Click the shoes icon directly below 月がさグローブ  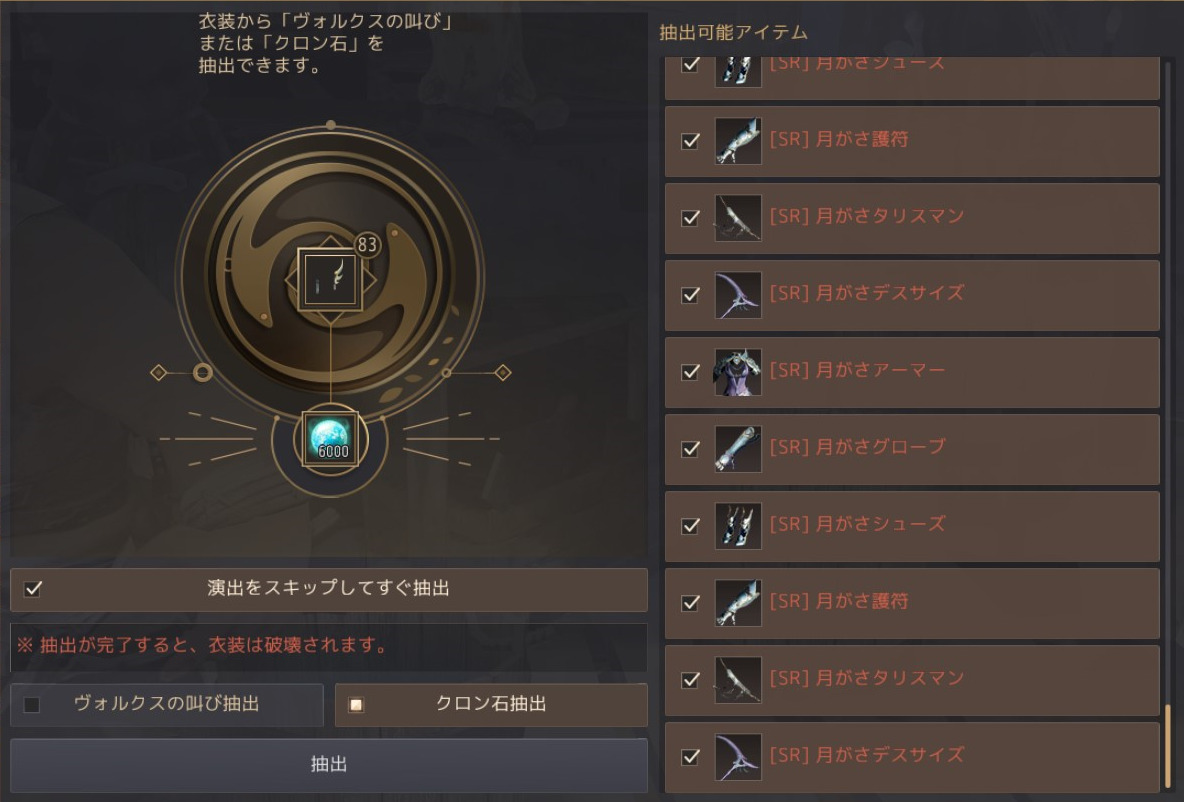click(738, 526)
